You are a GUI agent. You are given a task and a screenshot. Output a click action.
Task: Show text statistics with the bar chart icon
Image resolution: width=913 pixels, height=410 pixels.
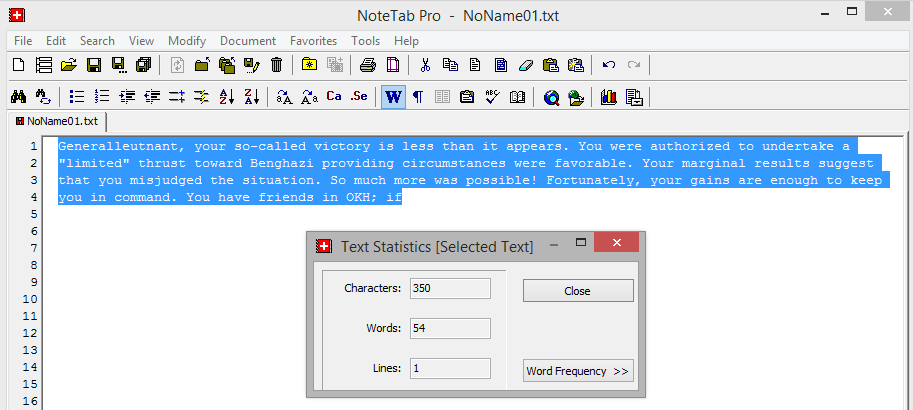tap(609, 97)
